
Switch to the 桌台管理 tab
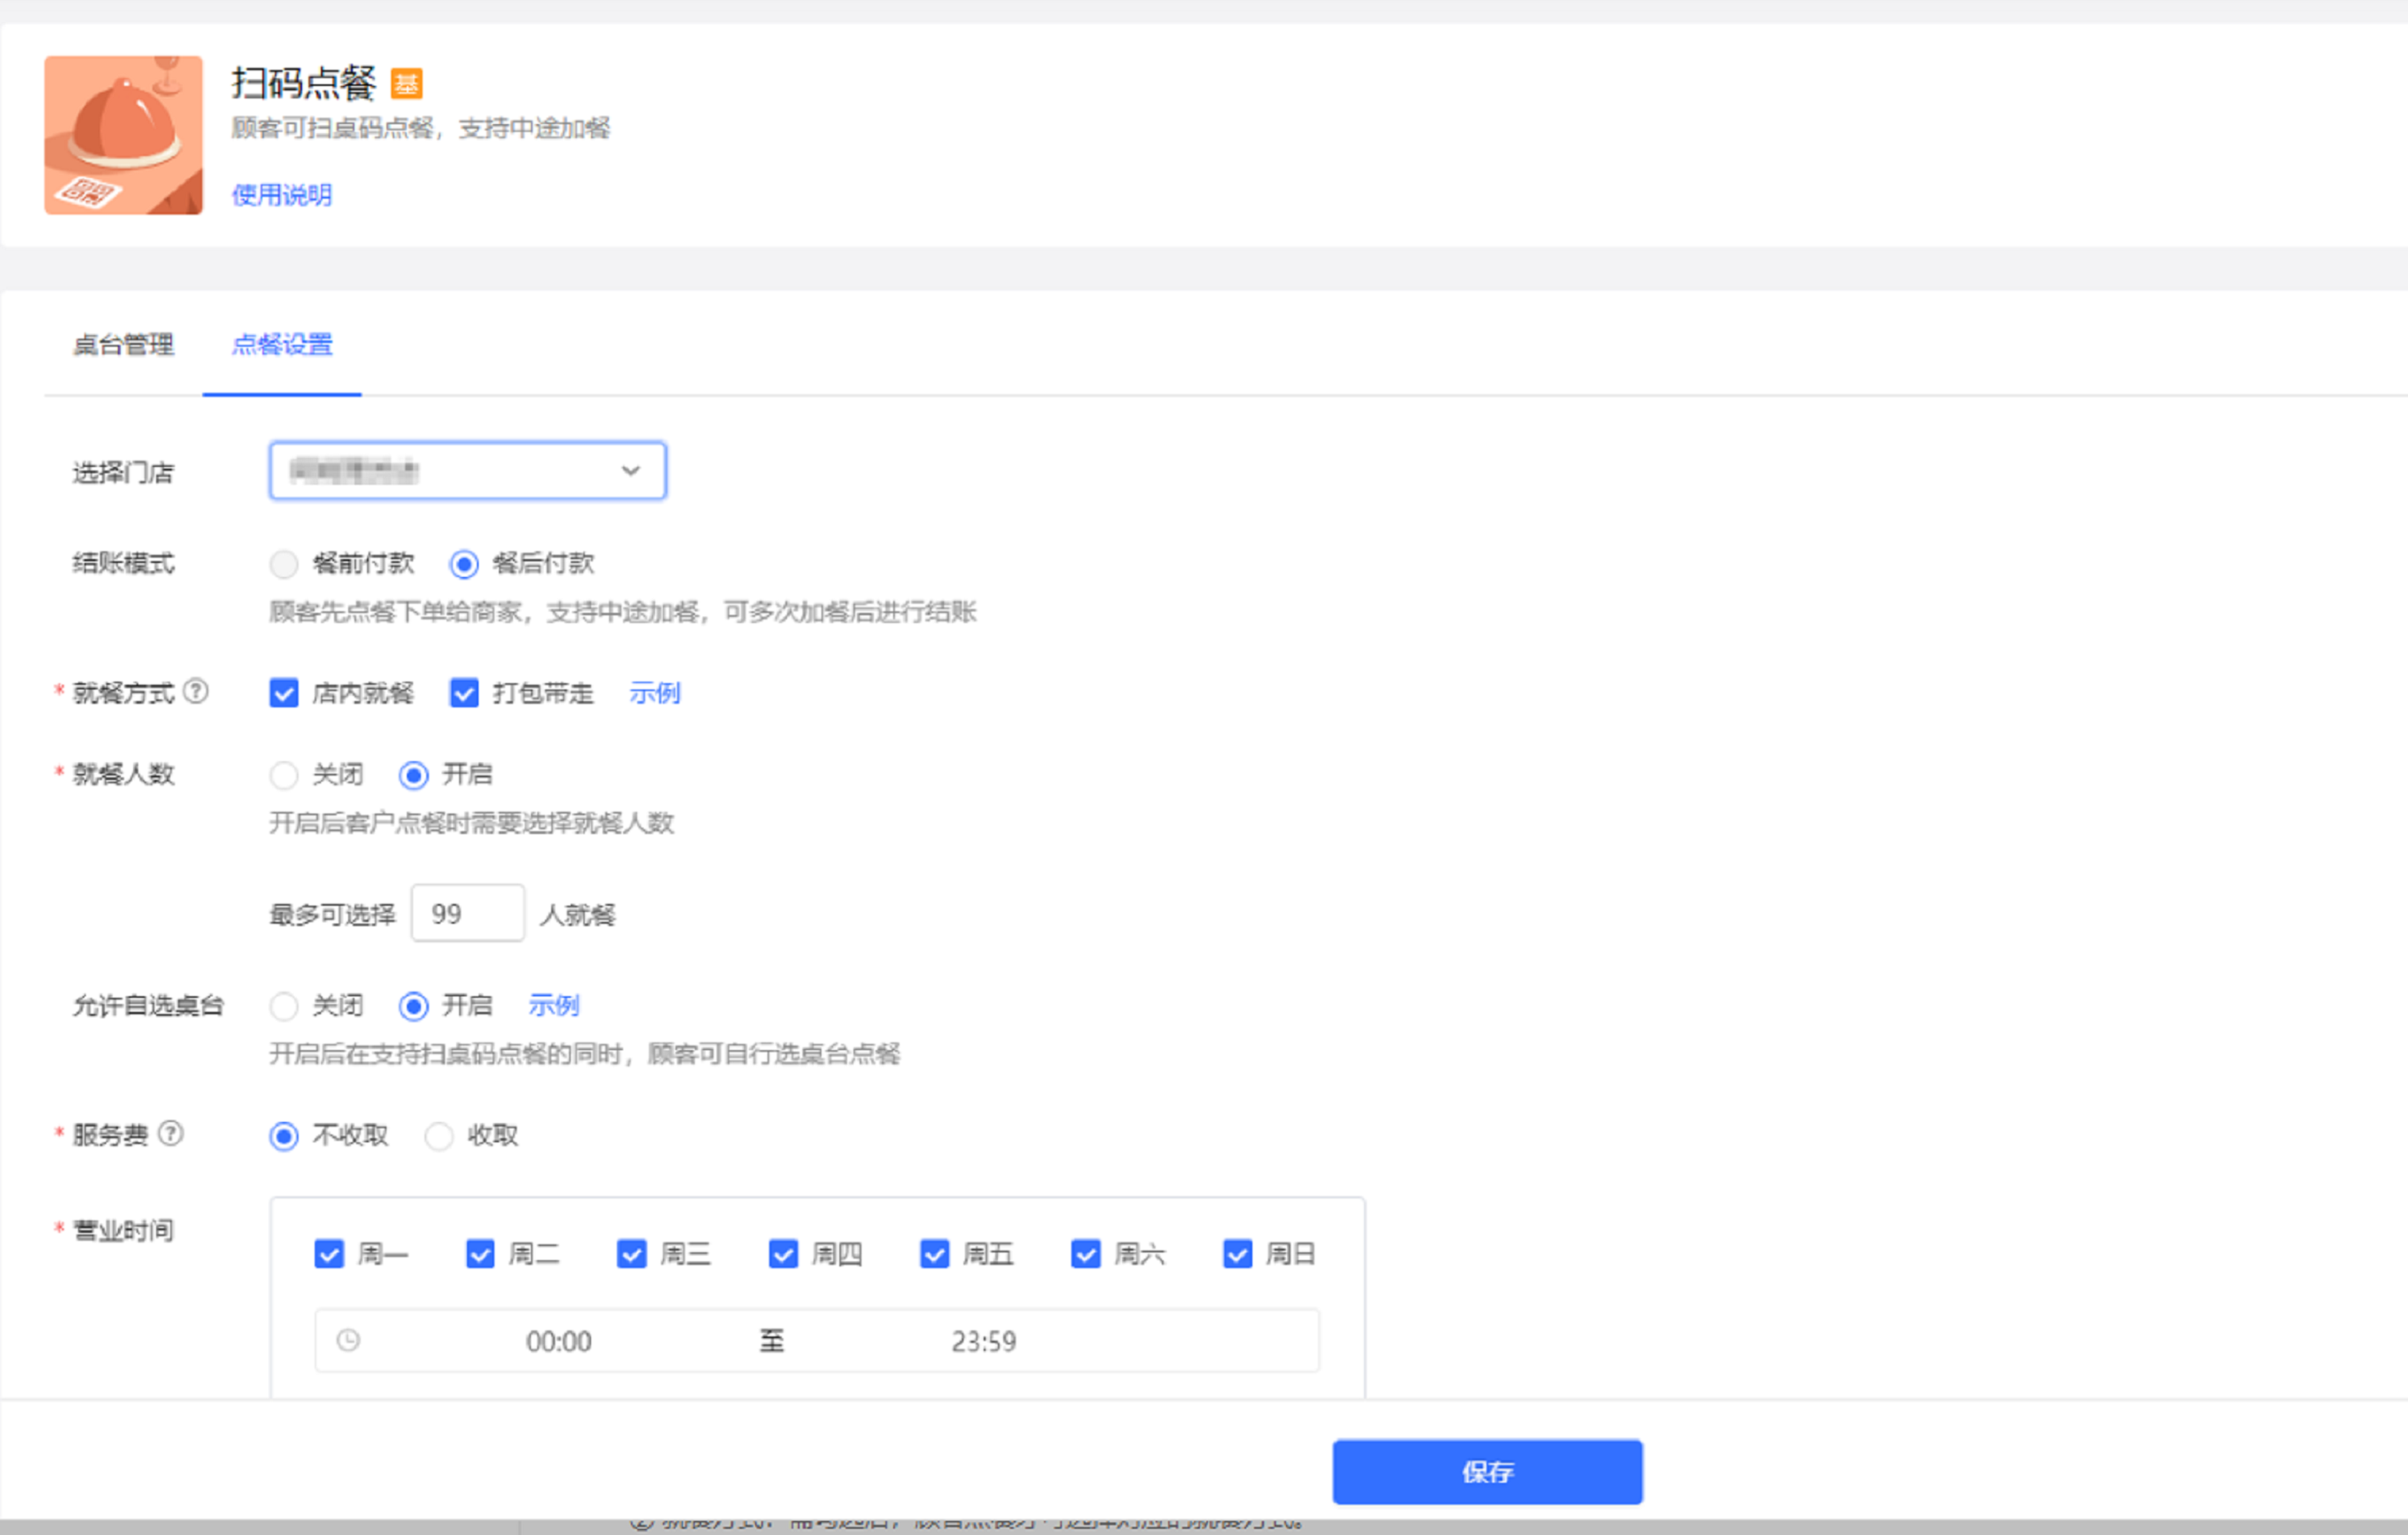click(x=123, y=345)
